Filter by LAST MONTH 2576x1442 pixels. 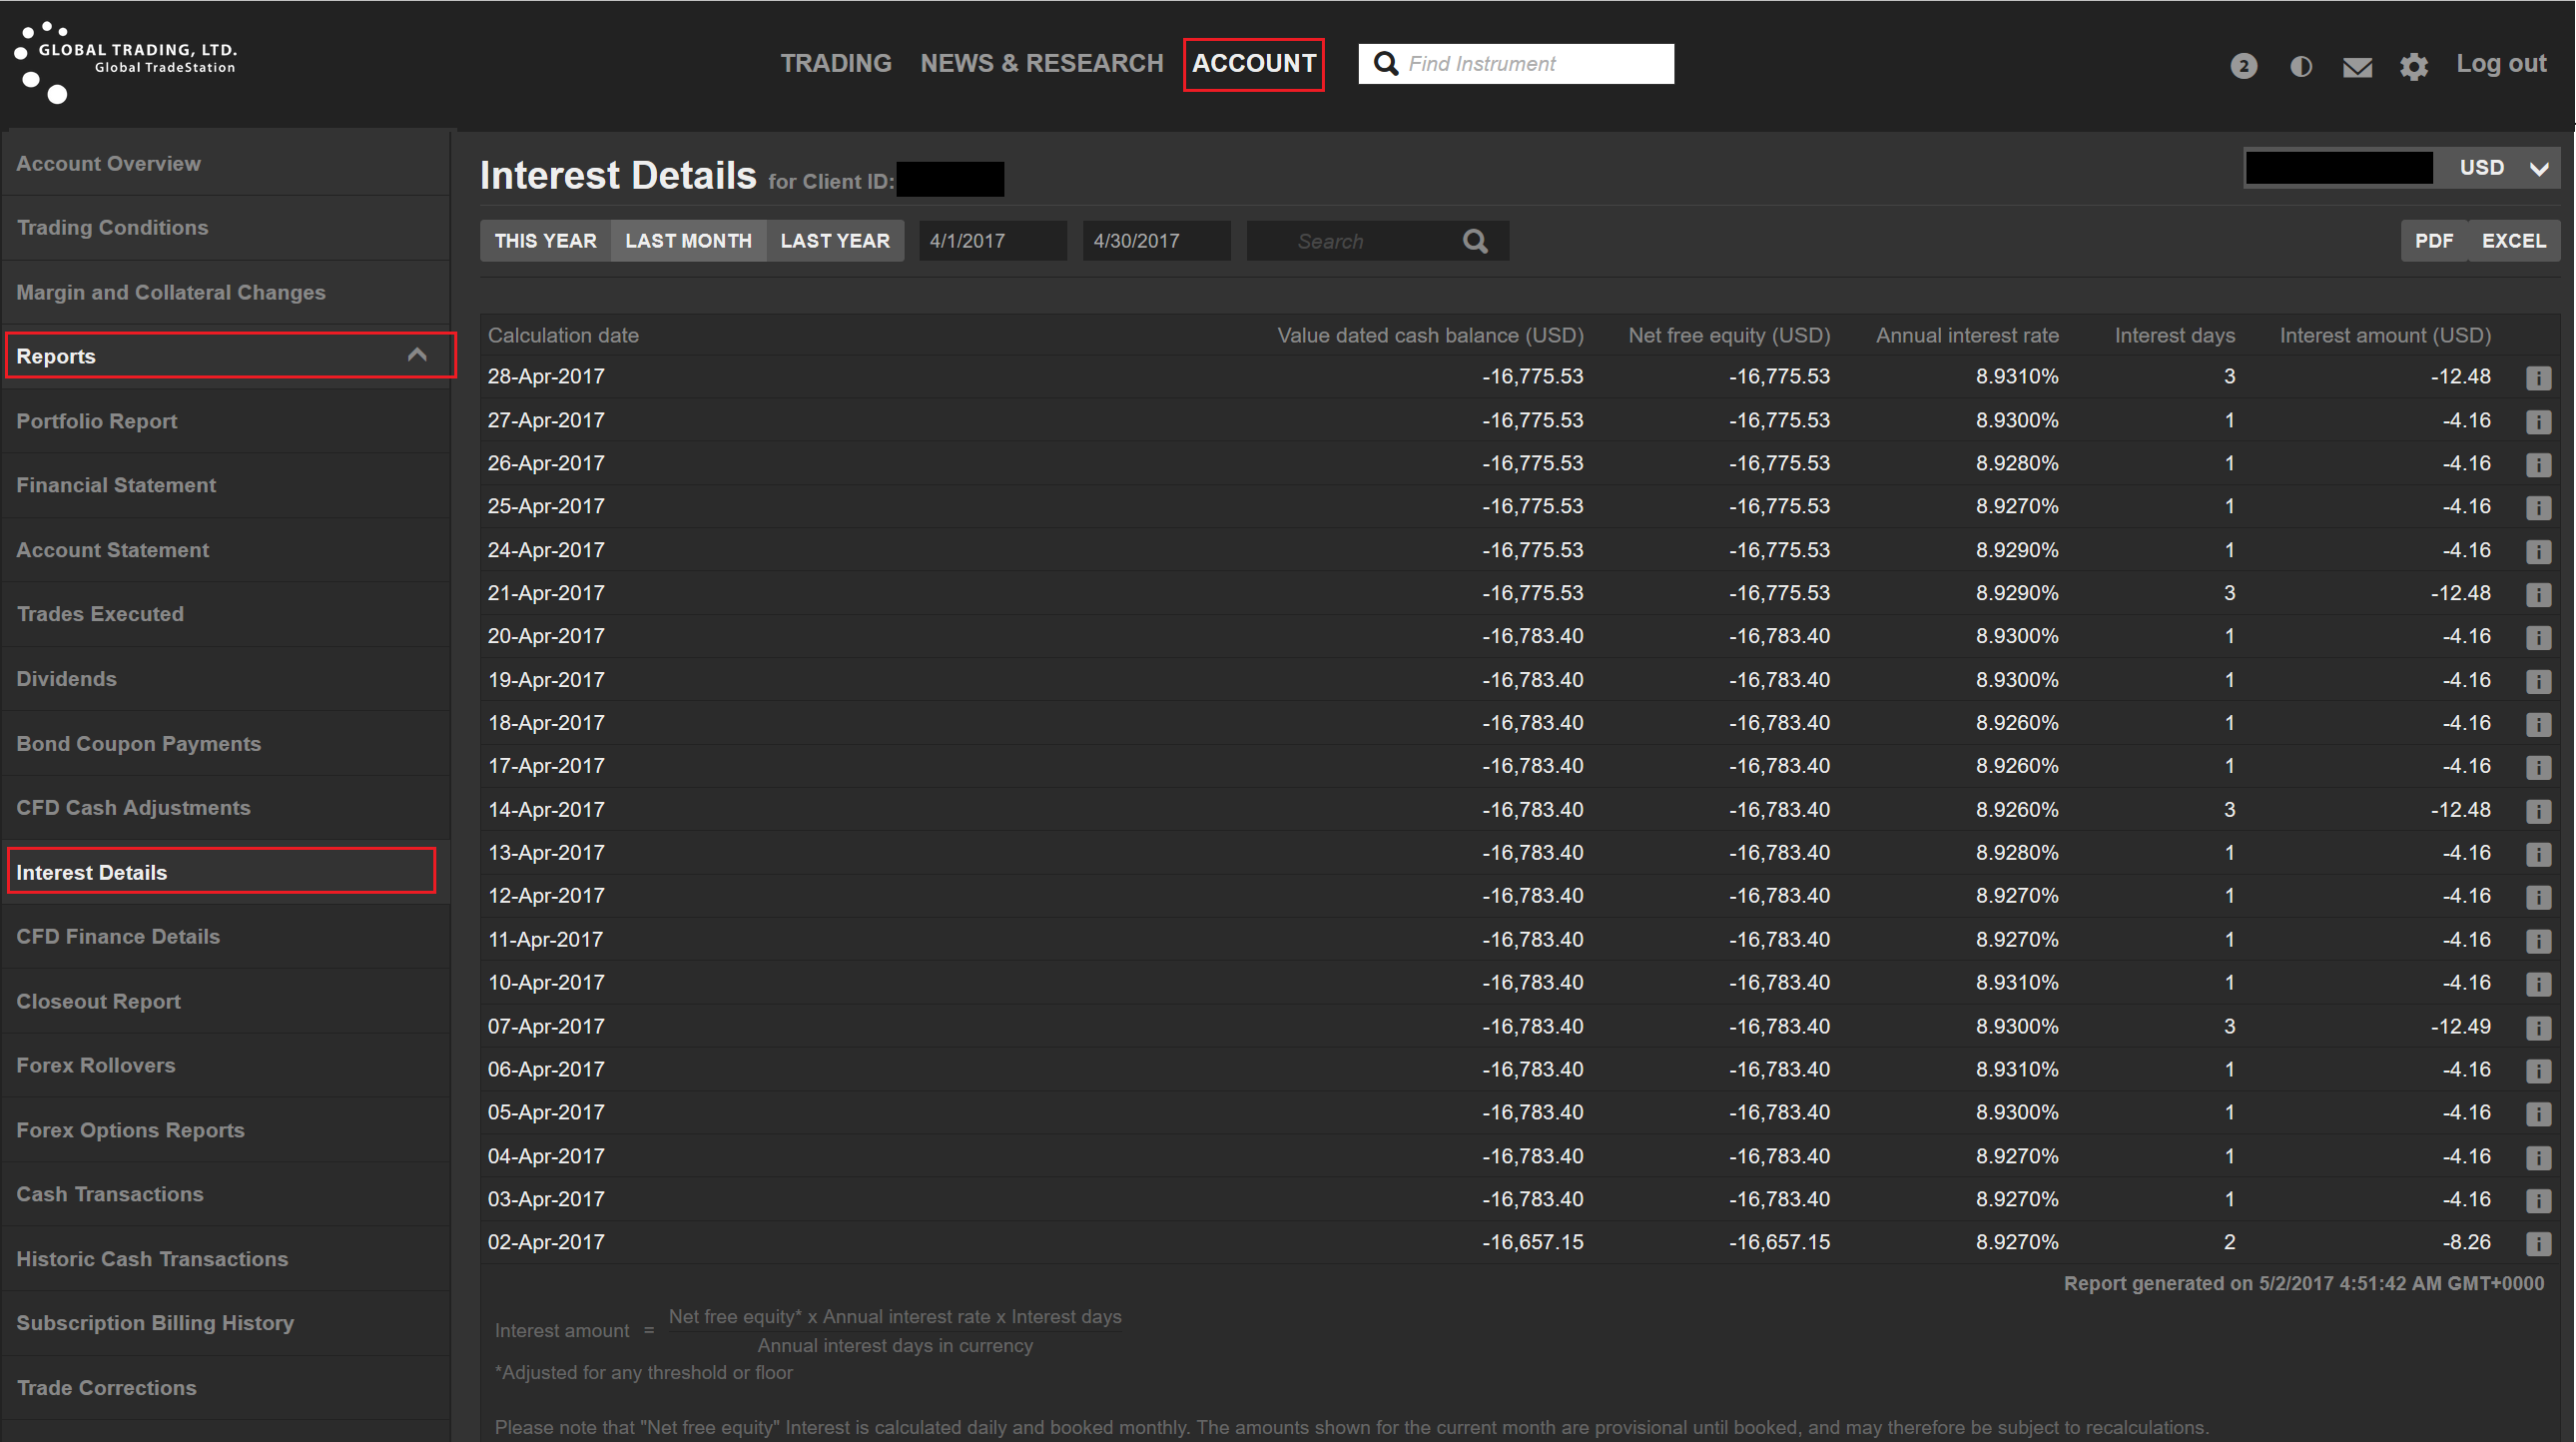click(x=688, y=241)
